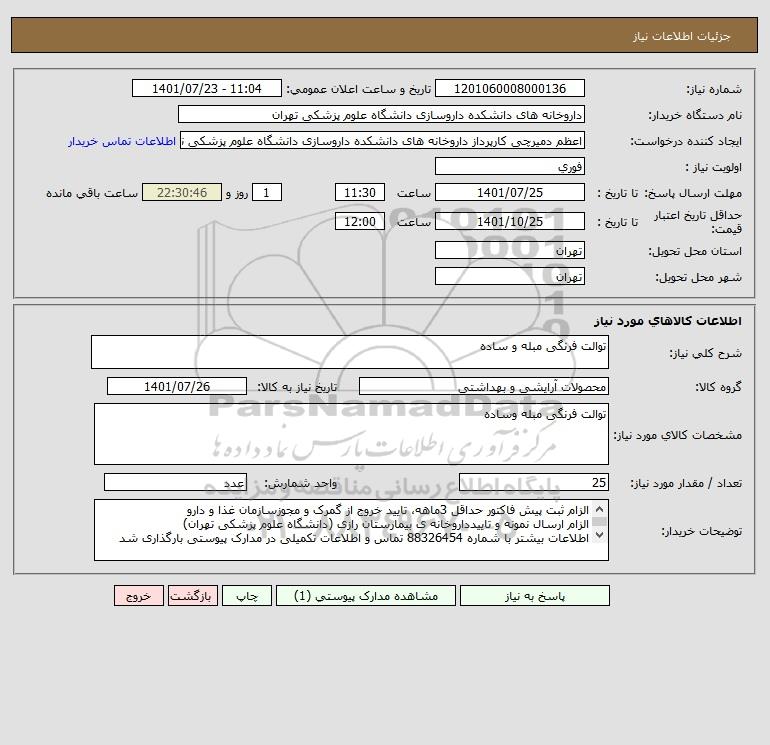
Task: Click the label تعداد / مقدار مورد نیاز
Action: [x=686, y=483]
